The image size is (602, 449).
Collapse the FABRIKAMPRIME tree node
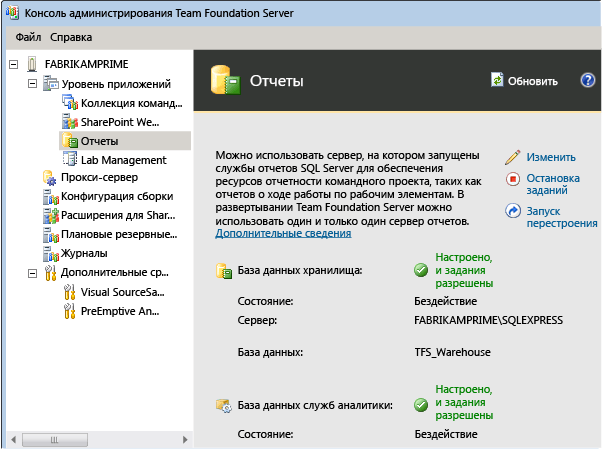point(13,64)
